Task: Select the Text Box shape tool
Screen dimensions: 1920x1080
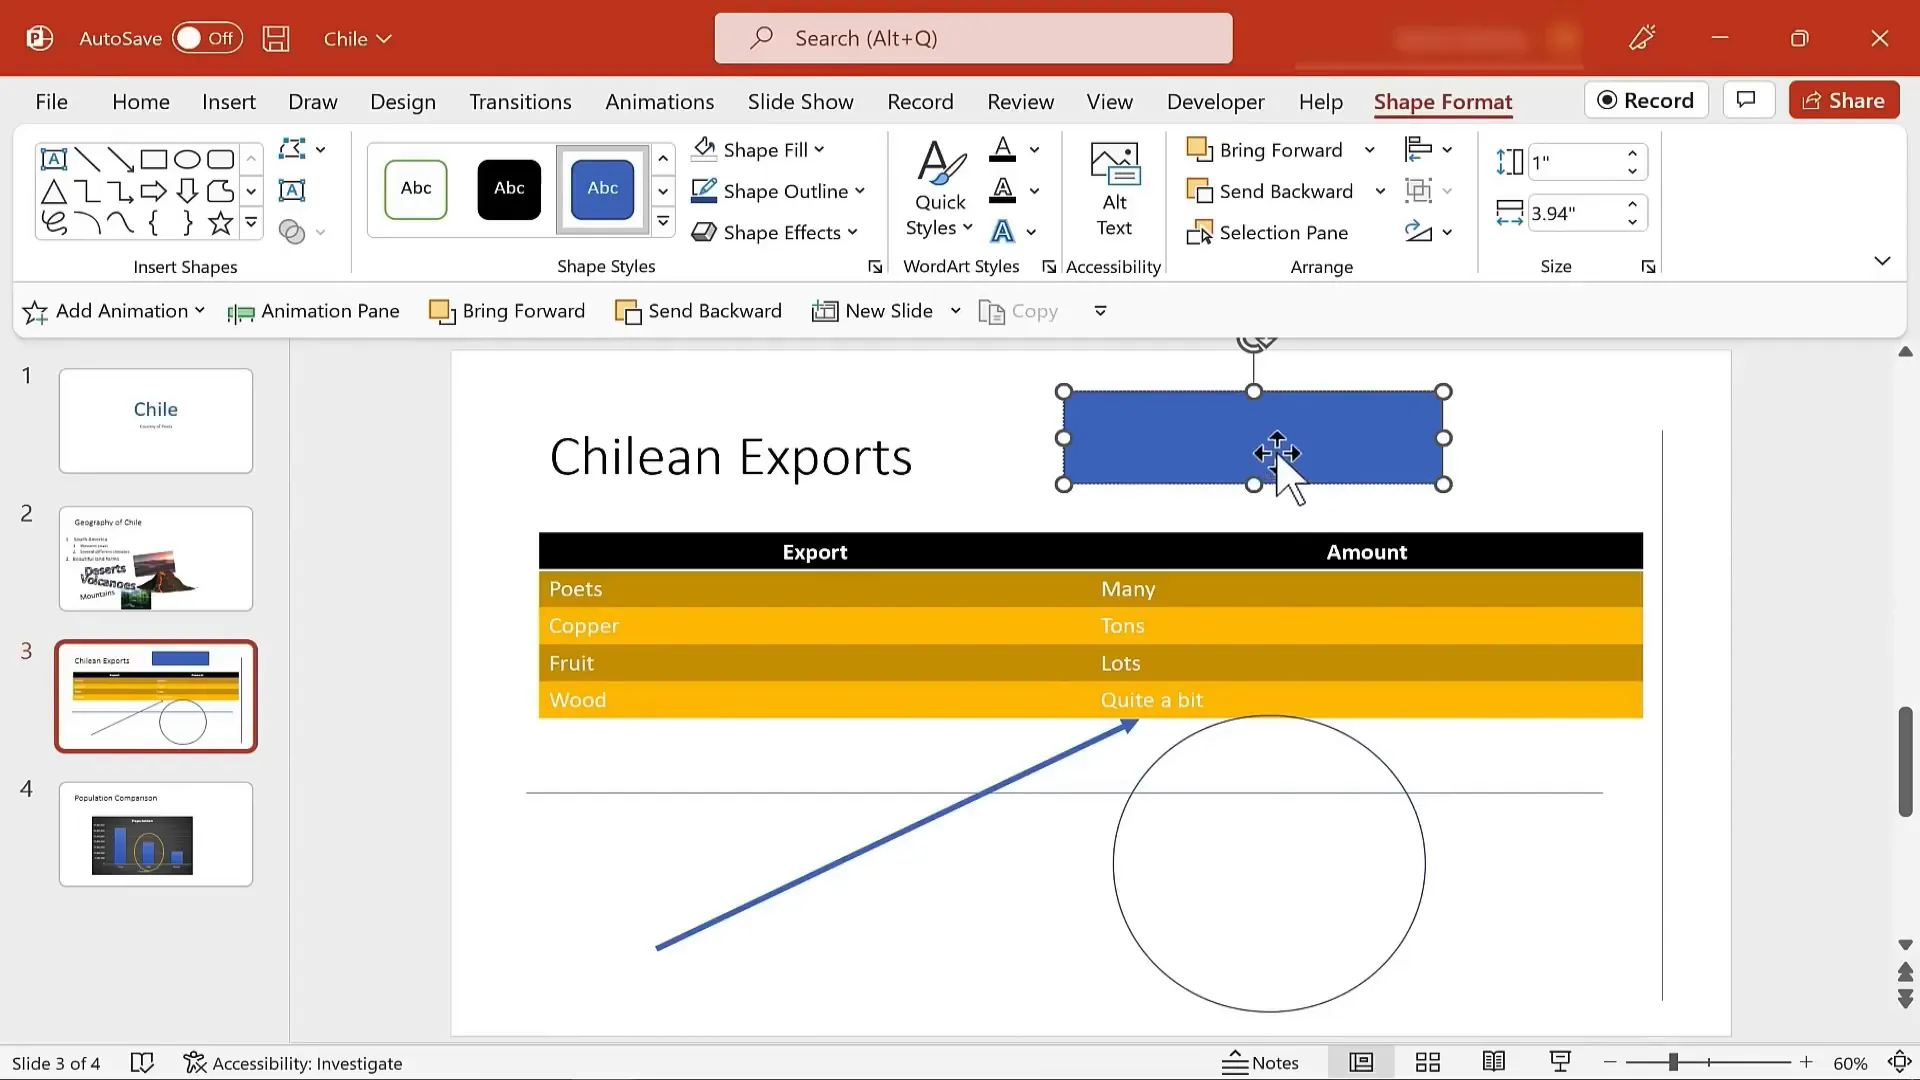Action: [54, 159]
